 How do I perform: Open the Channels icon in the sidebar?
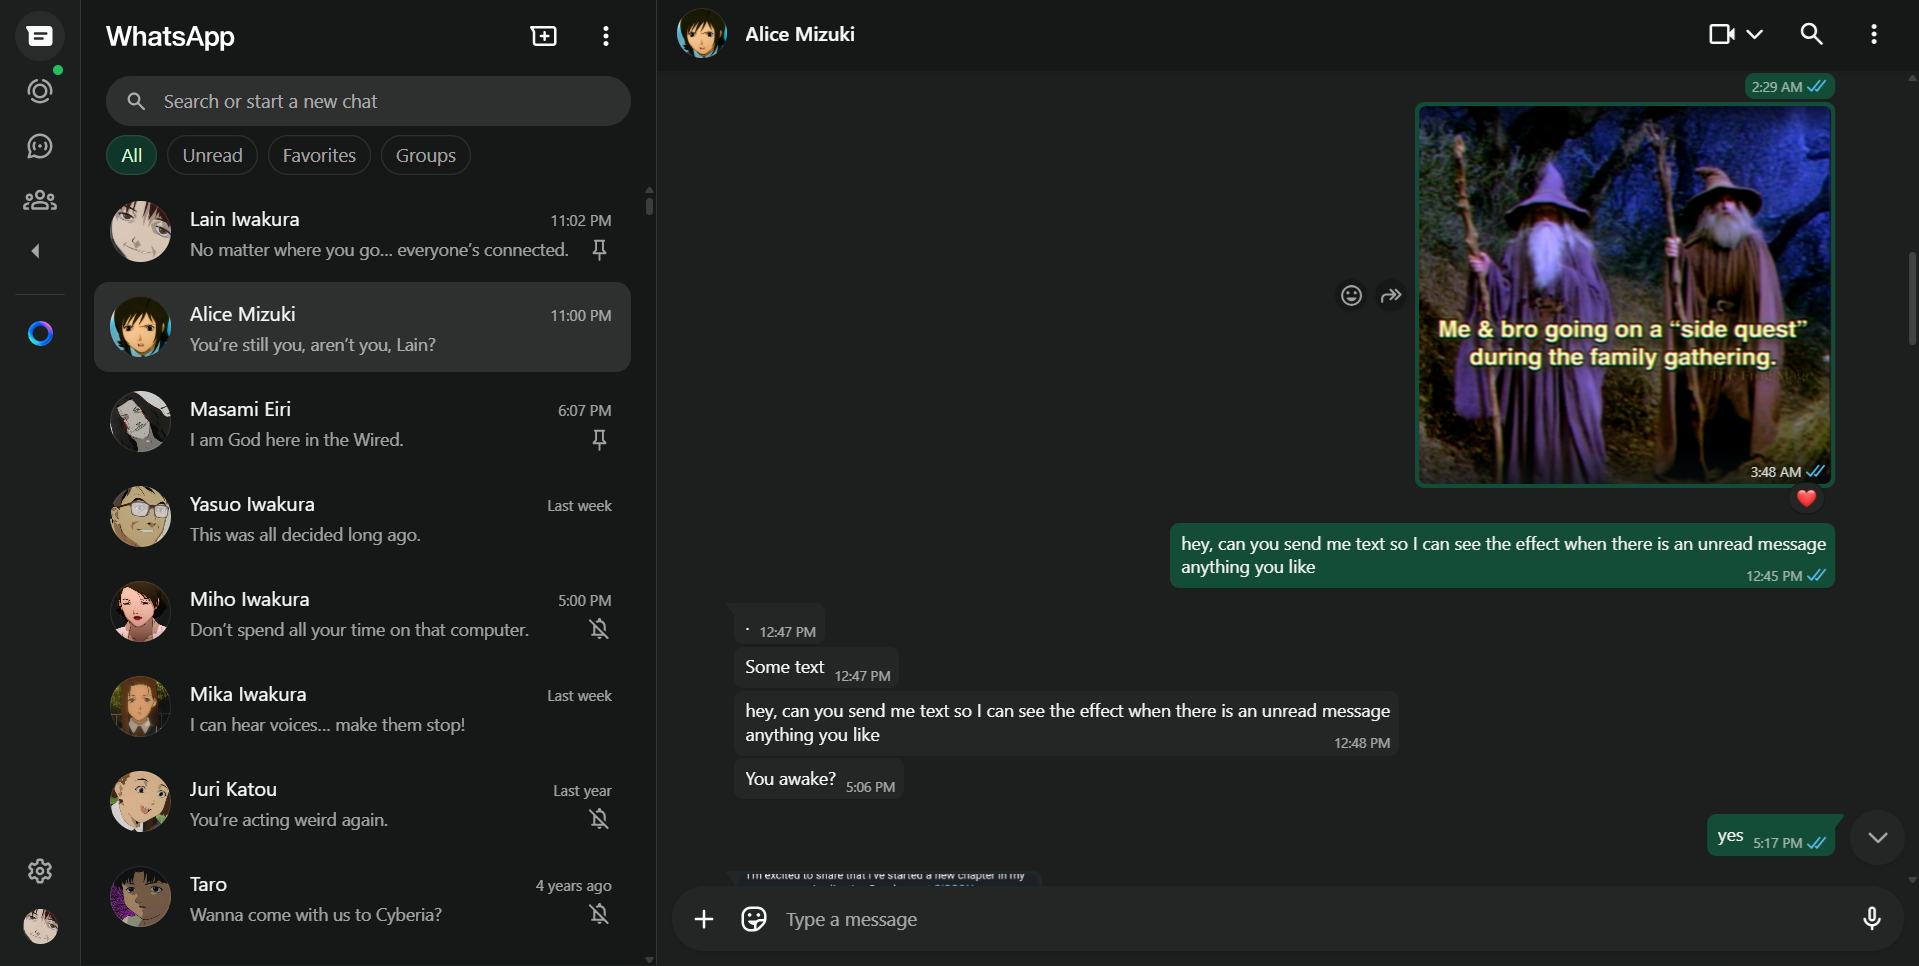[40, 146]
